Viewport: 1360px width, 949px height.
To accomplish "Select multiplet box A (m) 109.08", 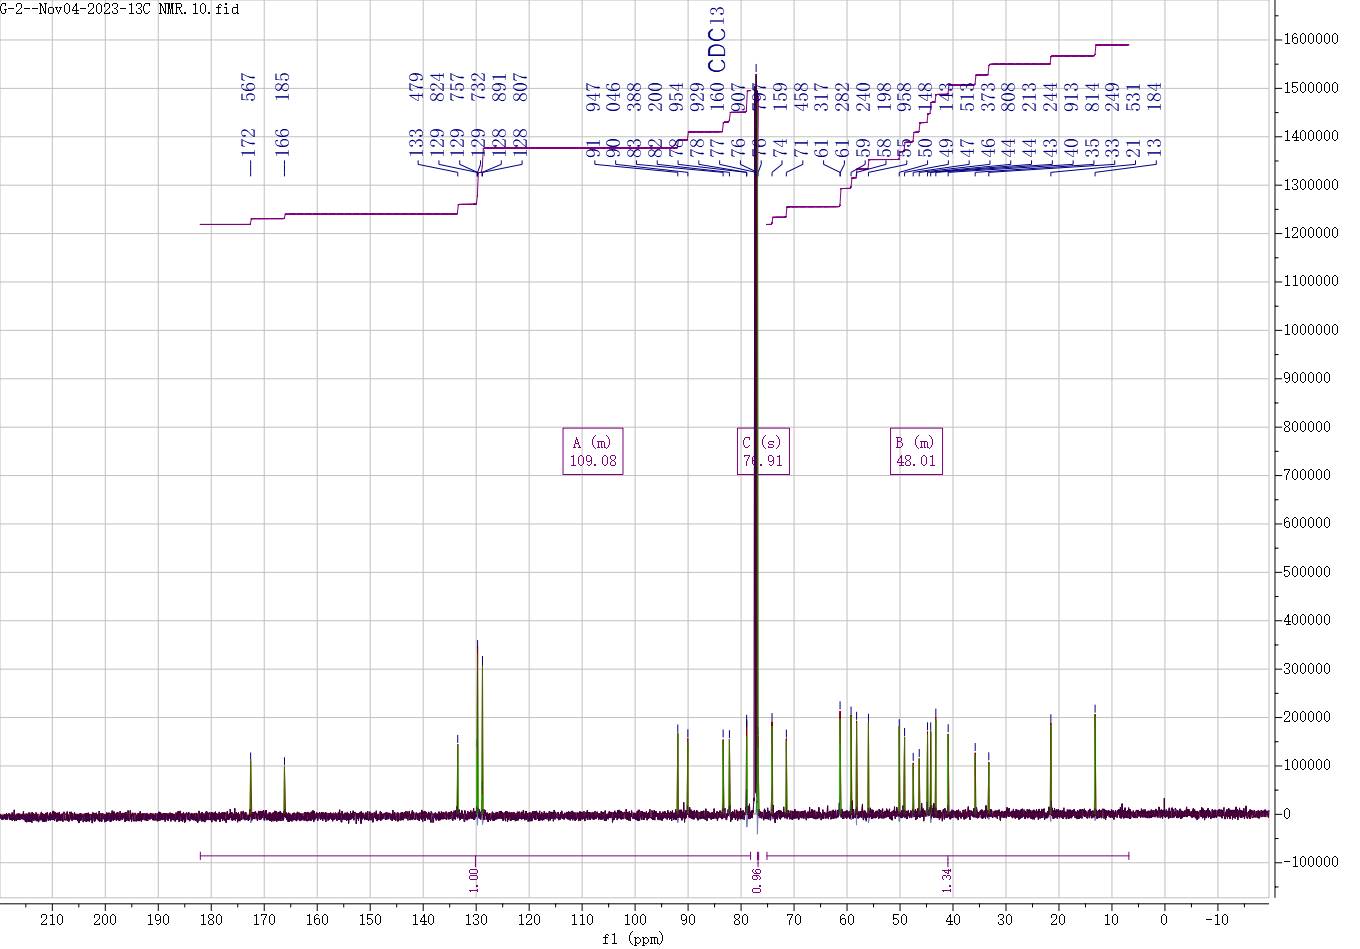I will [x=593, y=452].
